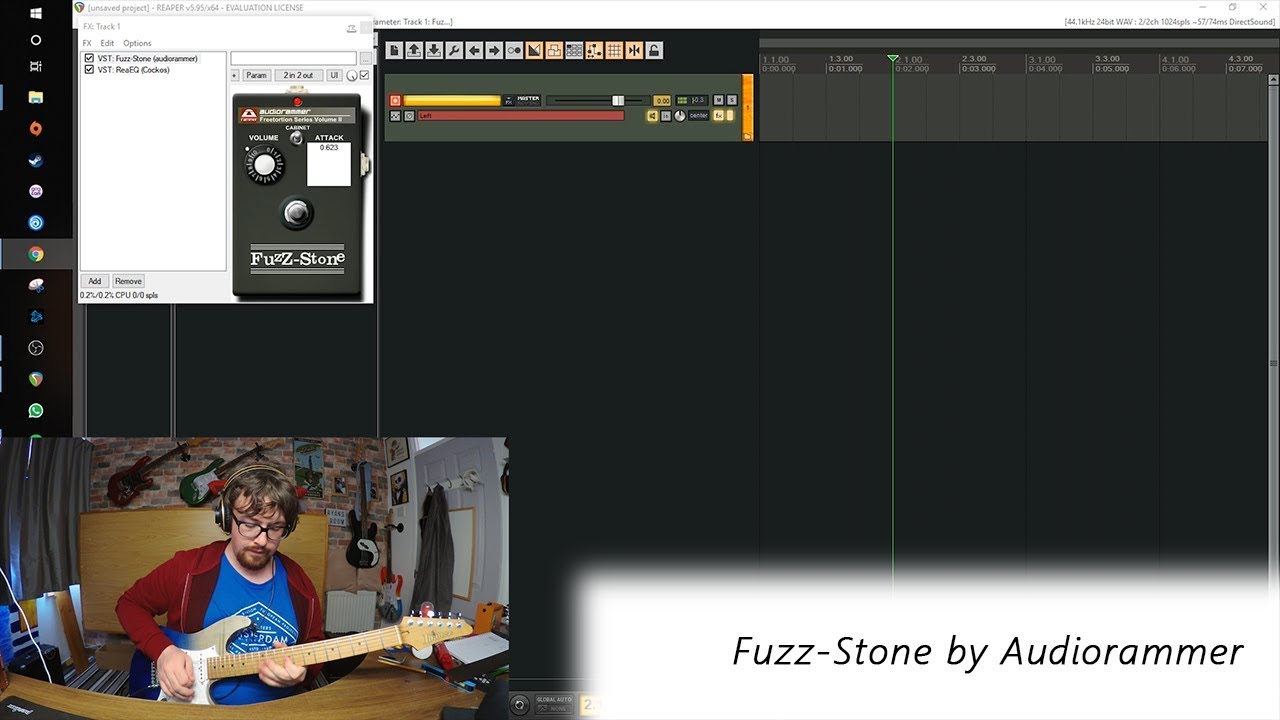
Task: Click the track peak meter -0.3 display
Action: [692, 100]
